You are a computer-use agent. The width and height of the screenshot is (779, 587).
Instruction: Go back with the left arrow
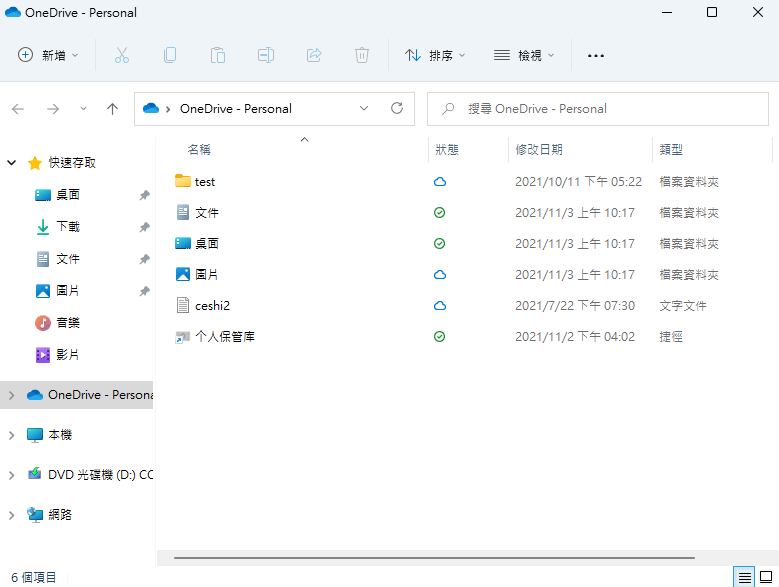pyautogui.click(x=18, y=109)
